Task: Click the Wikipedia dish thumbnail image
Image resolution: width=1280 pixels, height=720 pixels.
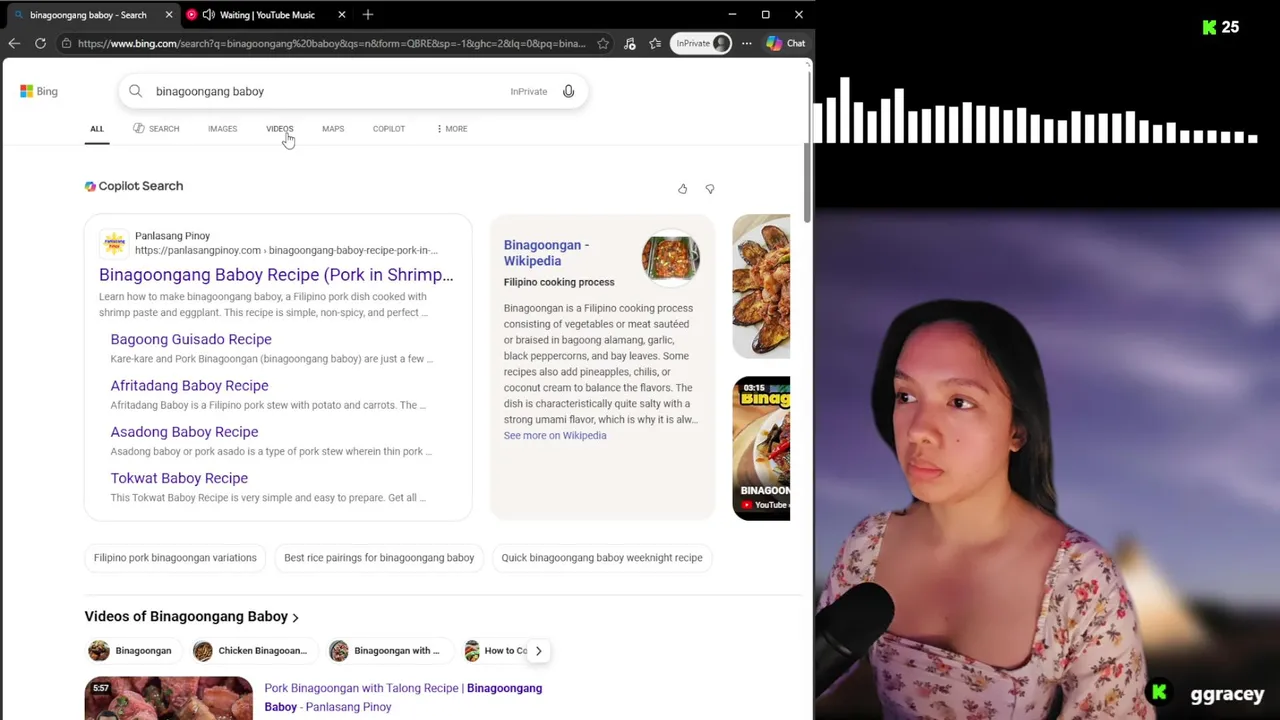Action: [x=671, y=258]
